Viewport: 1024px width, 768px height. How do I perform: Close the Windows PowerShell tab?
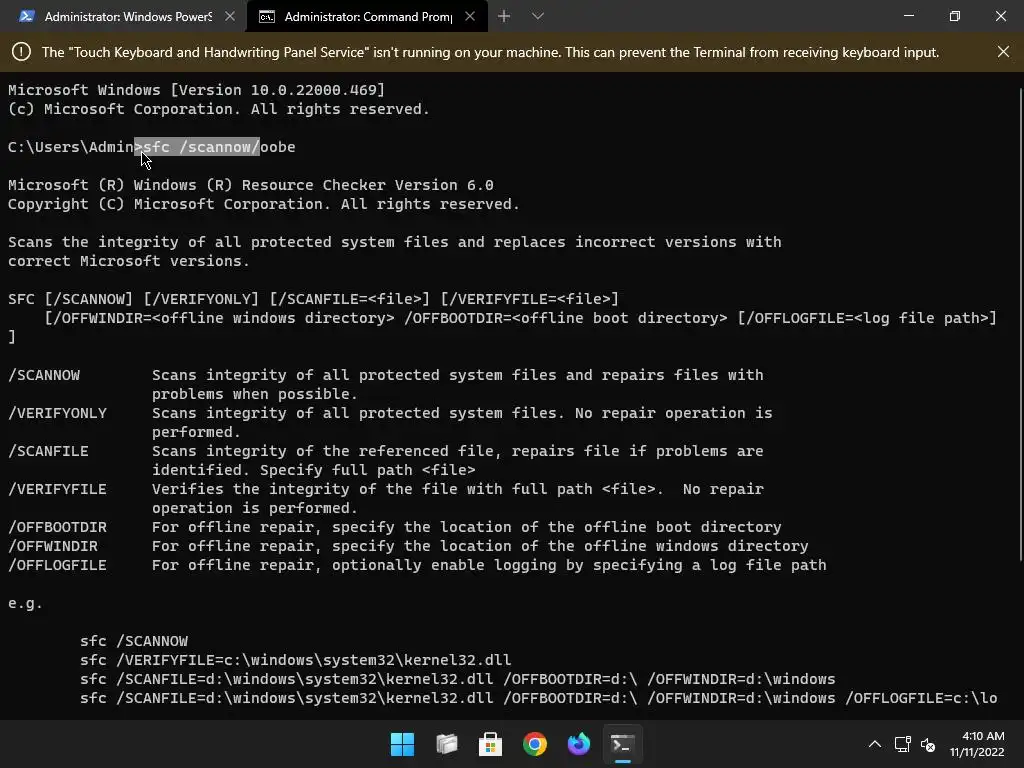(230, 16)
